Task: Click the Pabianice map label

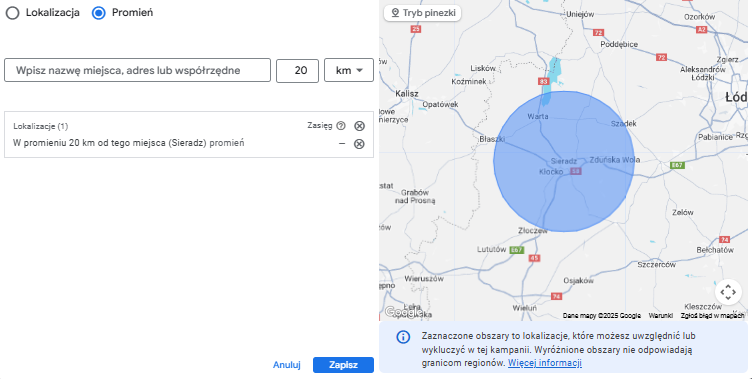Action: (716, 137)
